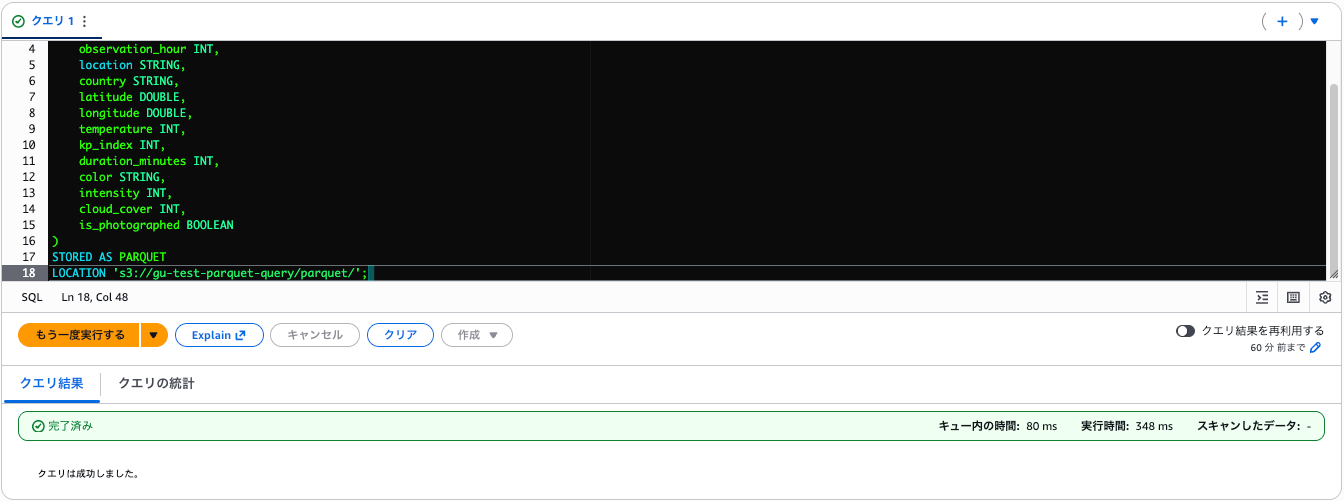Open editor settings gear icon
The image size is (1344, 501).
point(1325,297)
